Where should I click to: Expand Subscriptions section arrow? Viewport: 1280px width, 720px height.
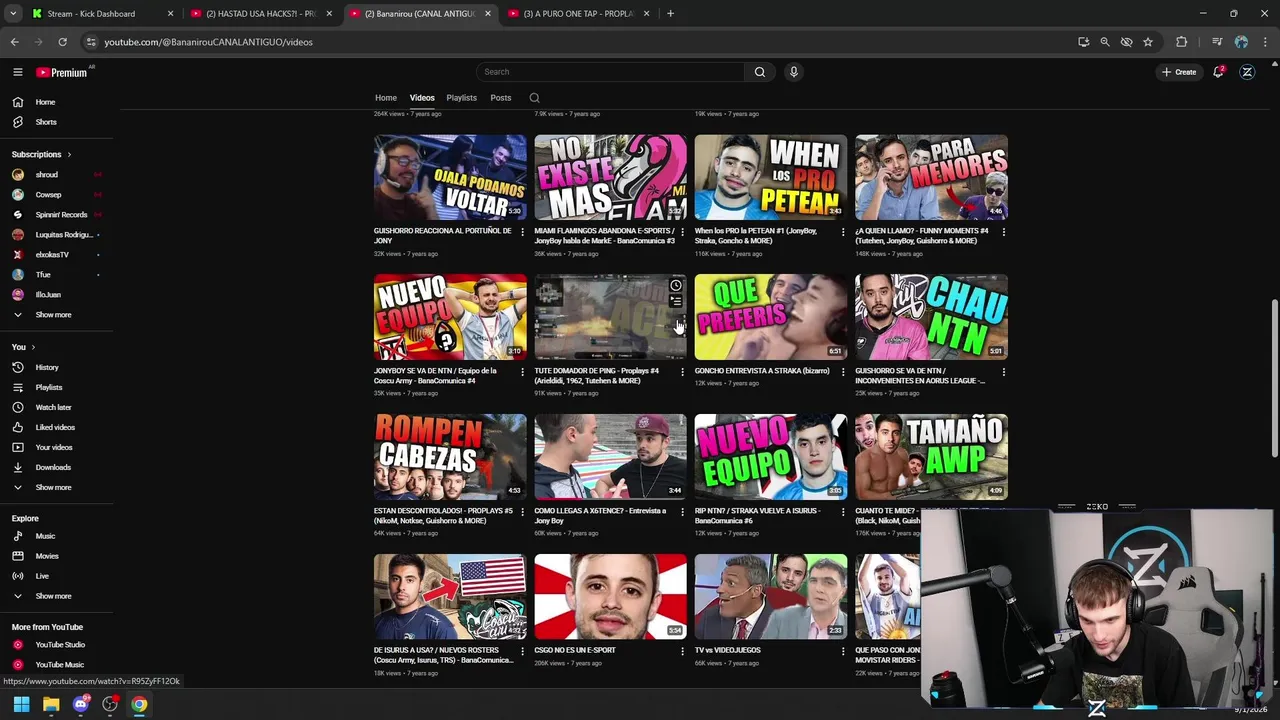[69, 154]
